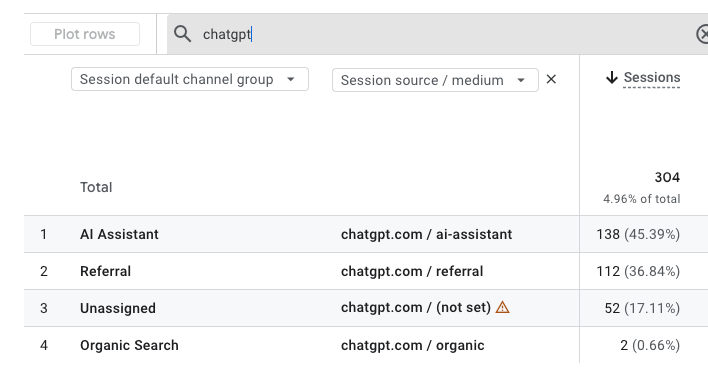Click the warning triangle next to (not set)

click(502, 308)
